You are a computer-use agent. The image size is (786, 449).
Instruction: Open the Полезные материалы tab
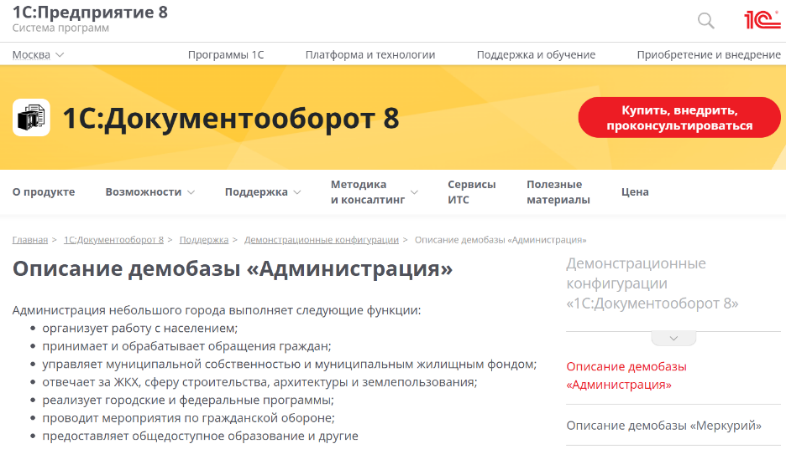pos(558,192)
